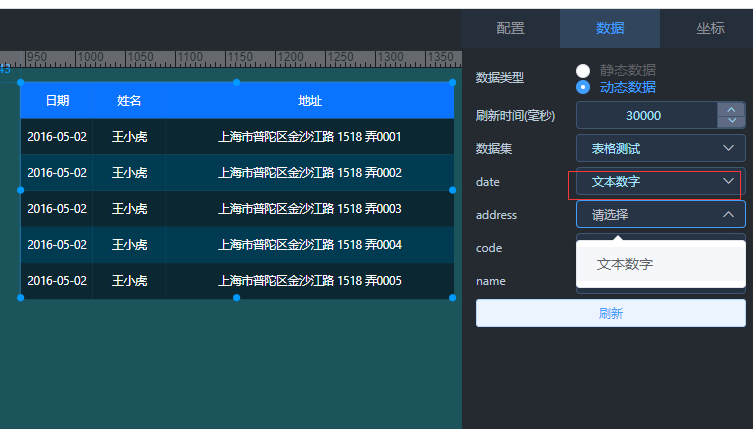This screenshot has width=753, height=429.
Task: Expand the 数据集 表格测试 dropdown
Action: coord(660,148)
